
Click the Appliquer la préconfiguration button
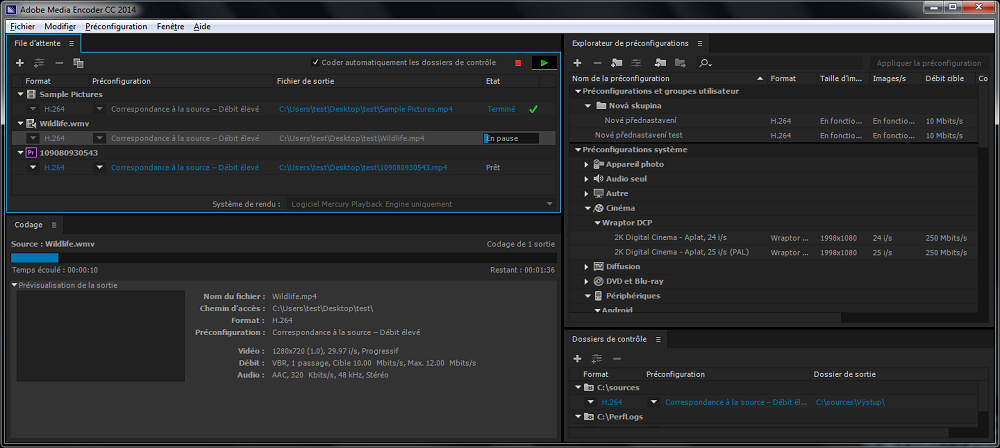(x=929, y=63)
